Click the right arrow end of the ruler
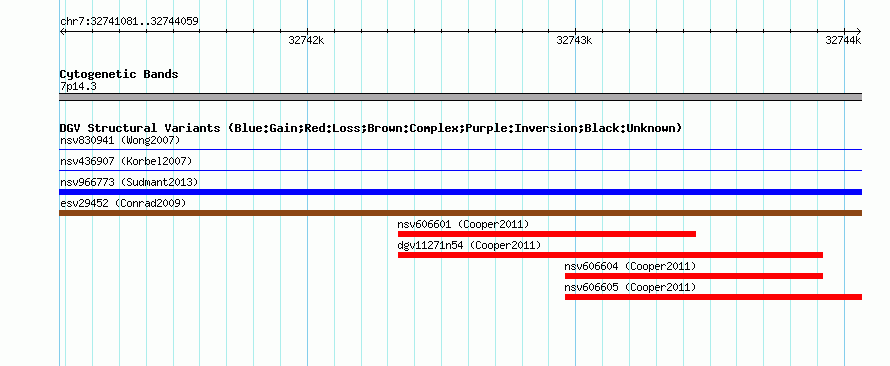 (x=859, y=31)
